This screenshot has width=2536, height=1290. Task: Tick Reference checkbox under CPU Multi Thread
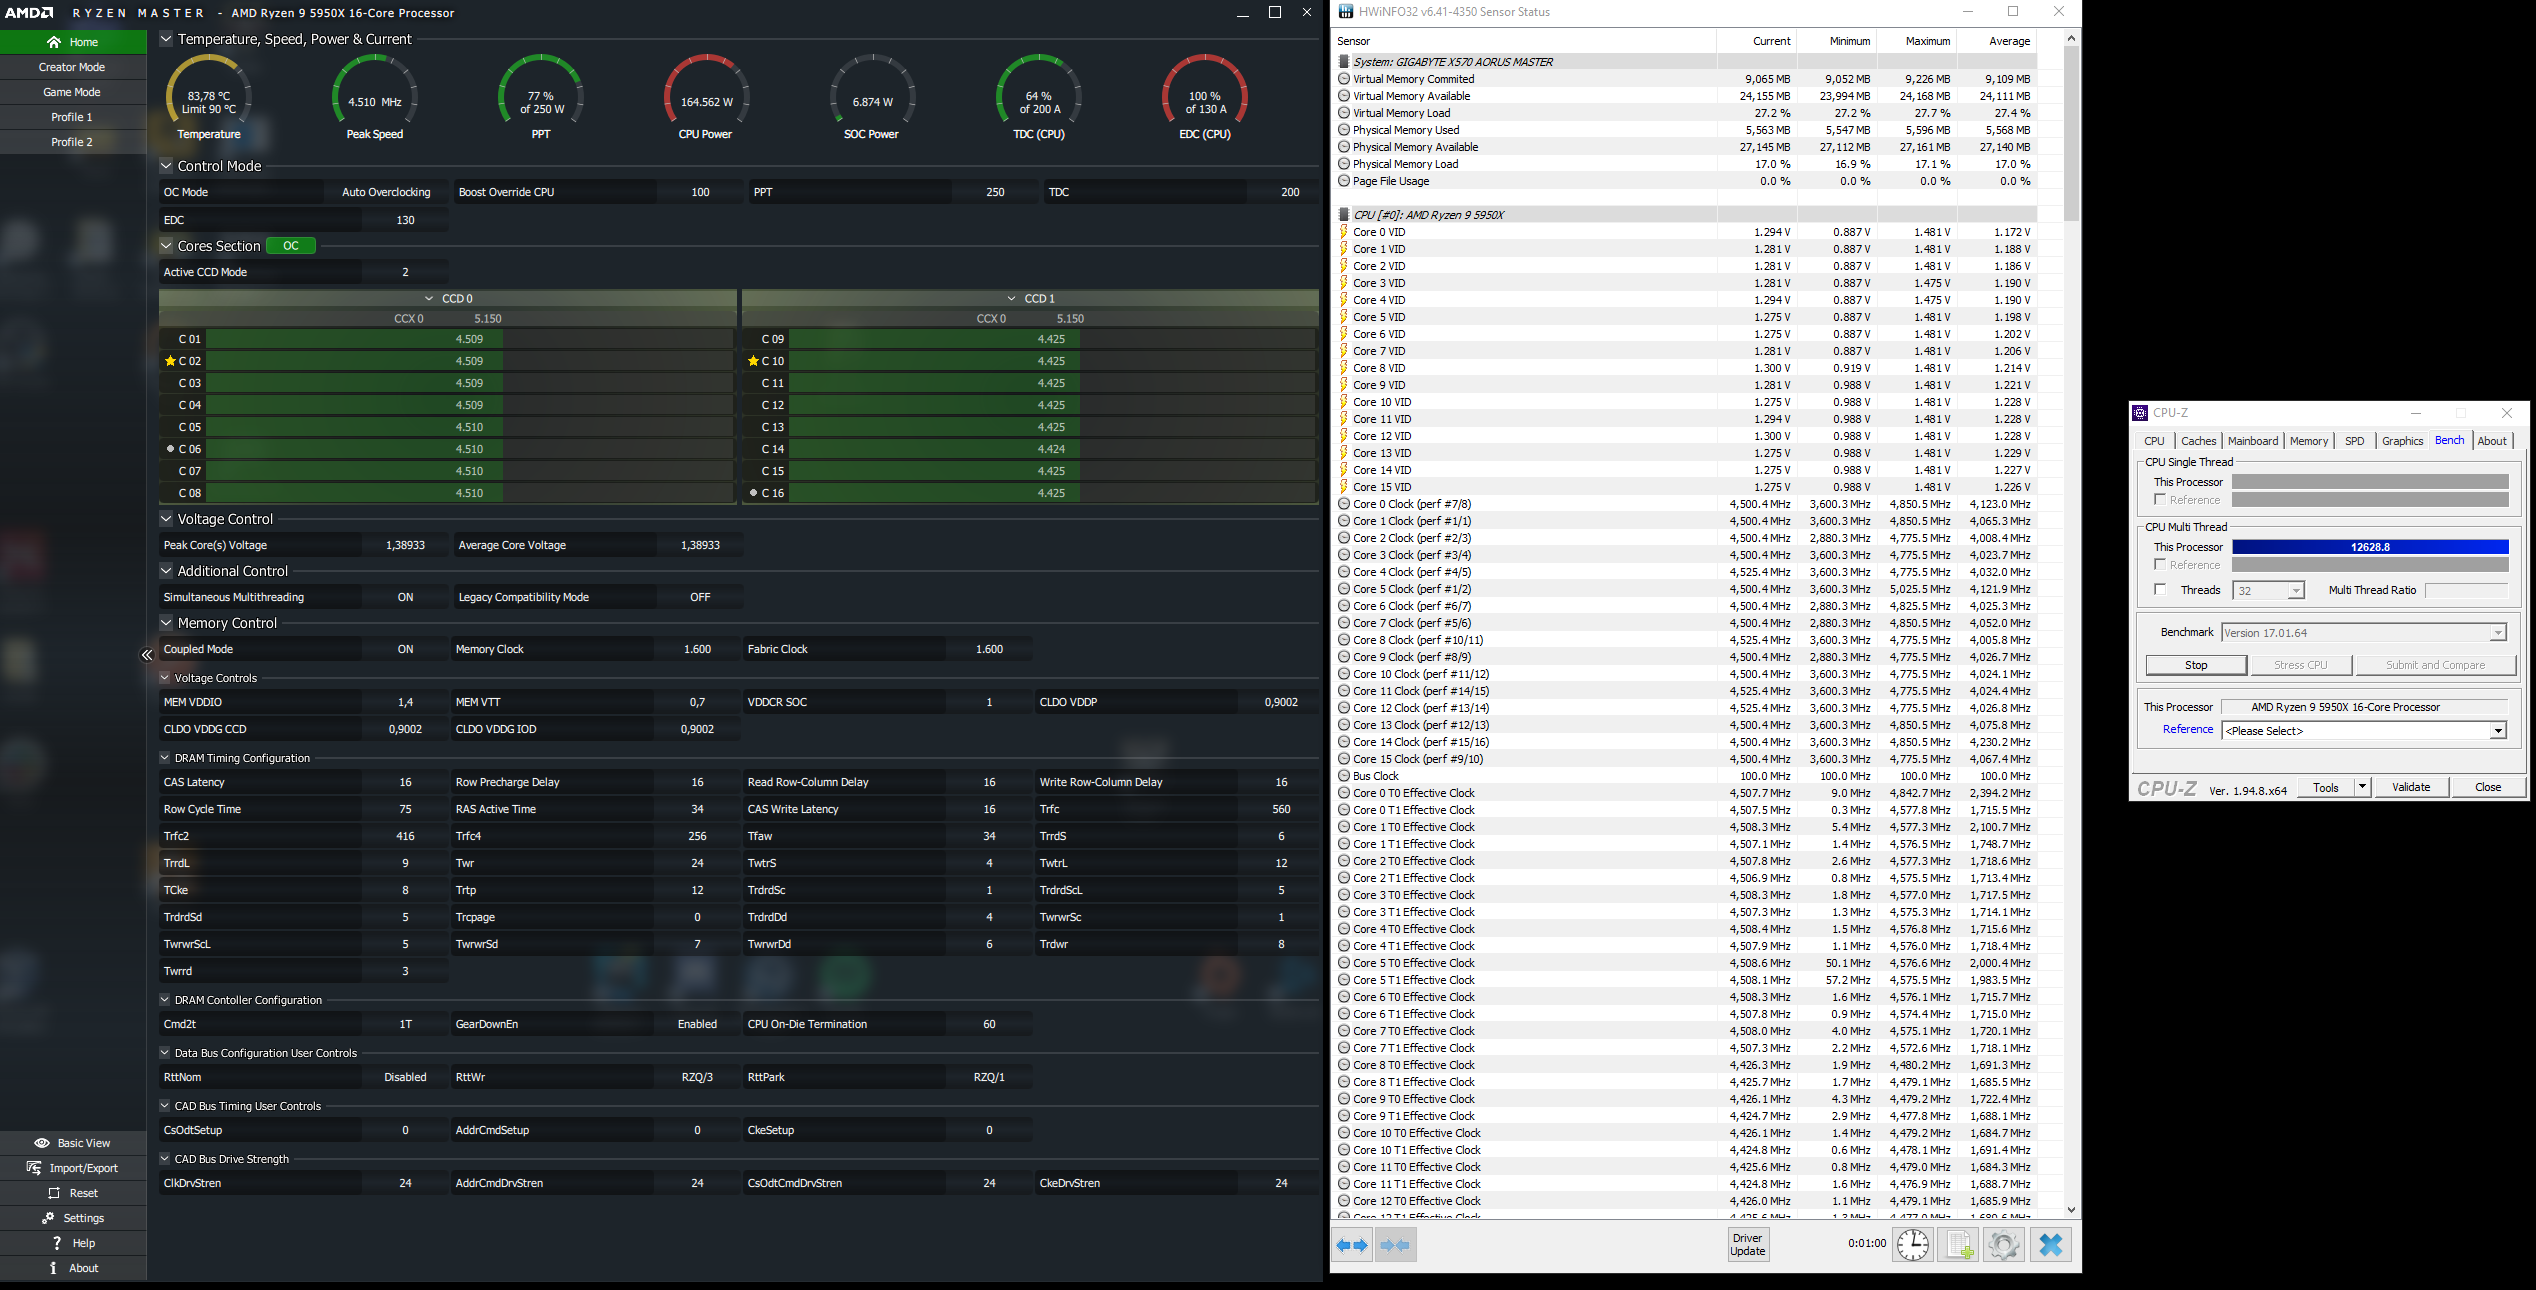(2160, 564)
